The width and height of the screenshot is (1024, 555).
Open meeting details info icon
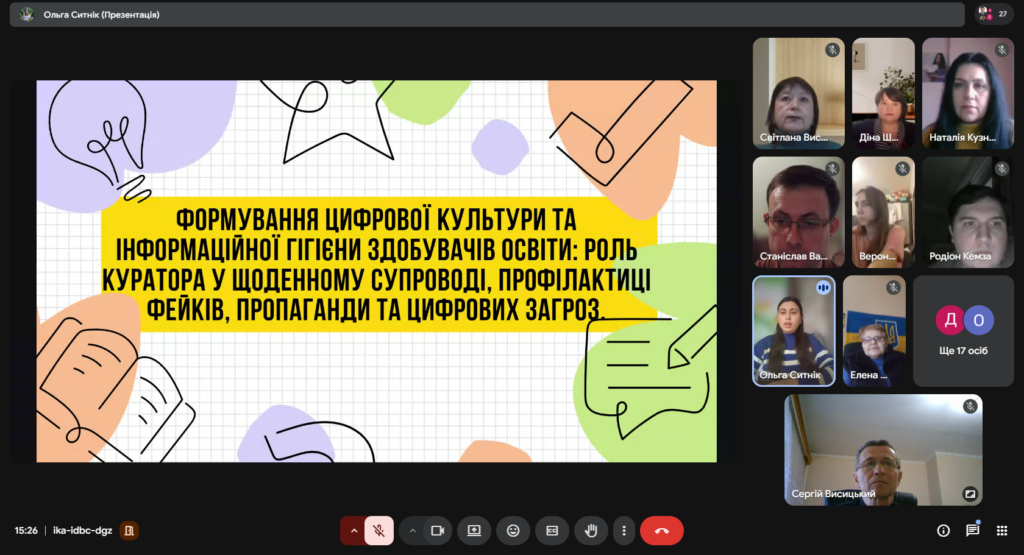pyautogui.click(x=943, y=530)
